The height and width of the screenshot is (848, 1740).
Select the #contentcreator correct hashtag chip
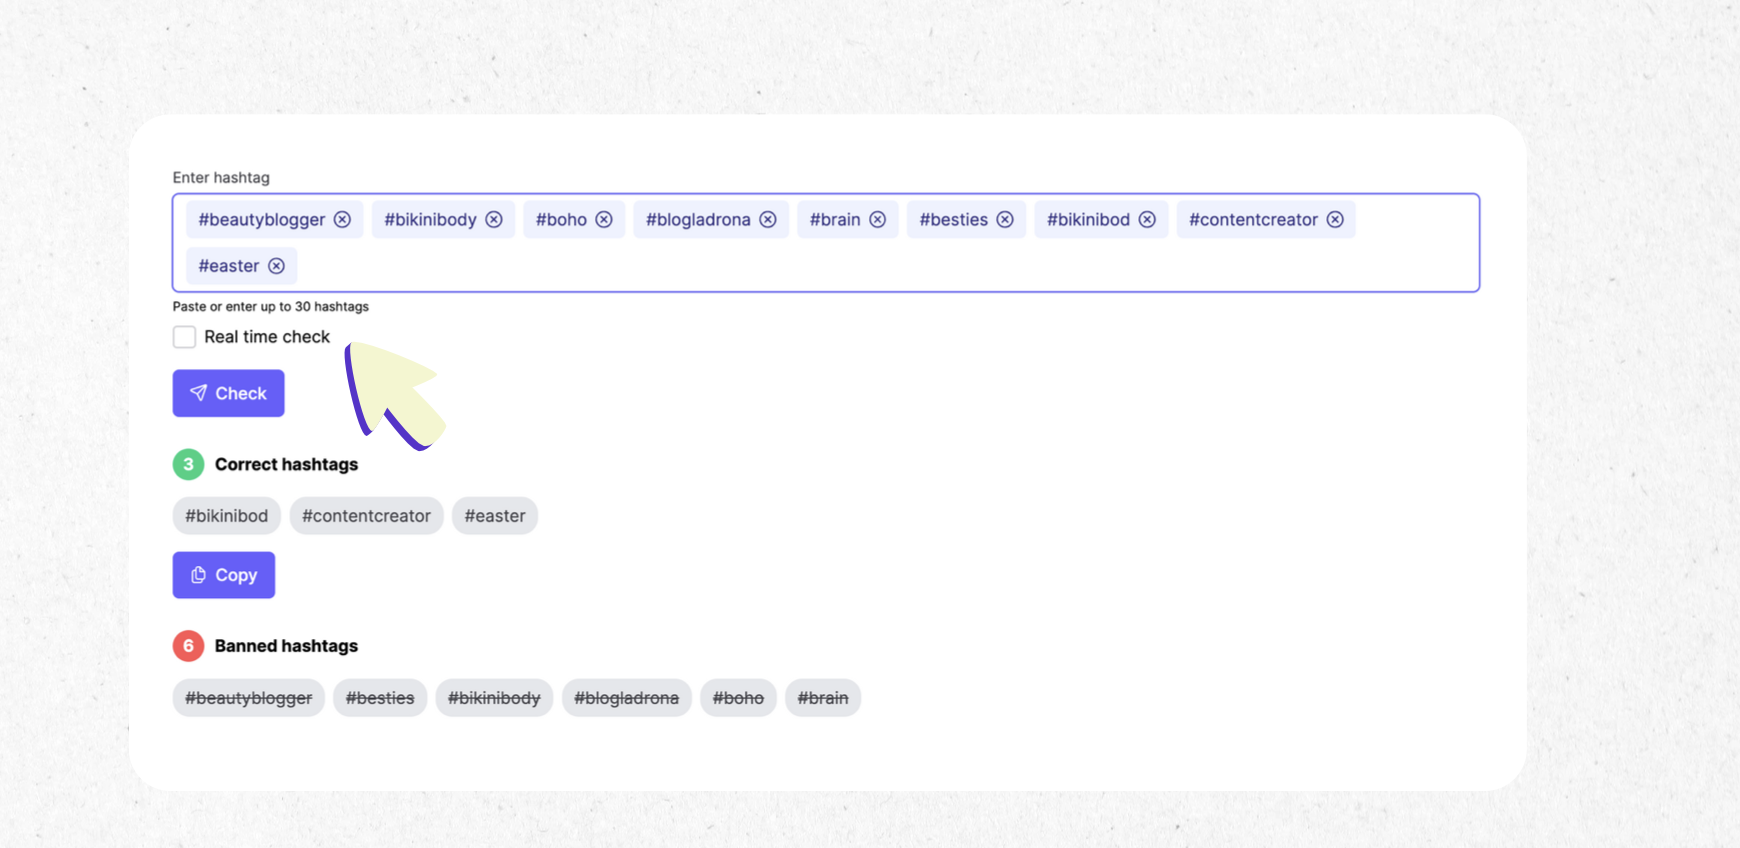366,516
